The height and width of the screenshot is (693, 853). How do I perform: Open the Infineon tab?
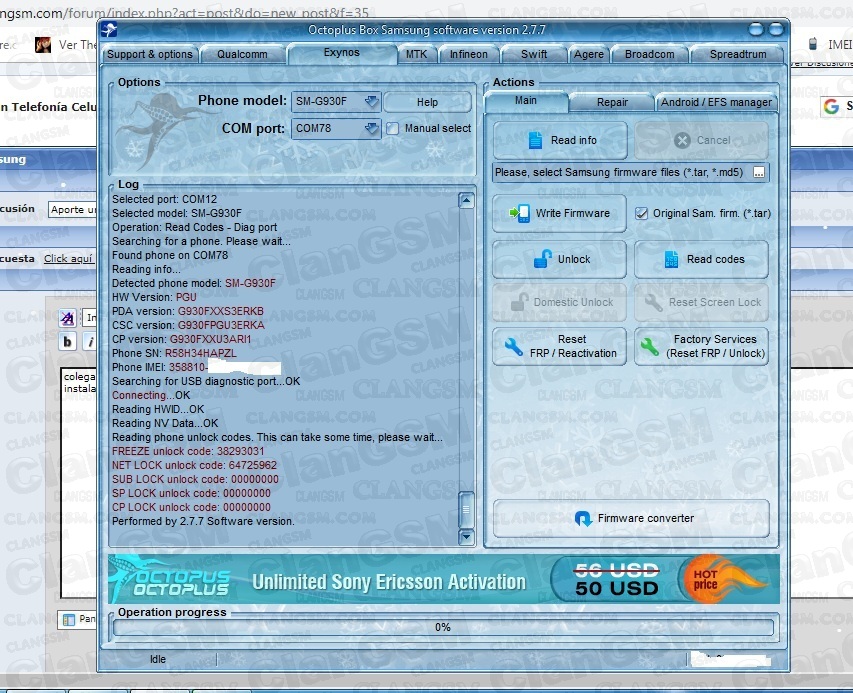tap(468, 54)
